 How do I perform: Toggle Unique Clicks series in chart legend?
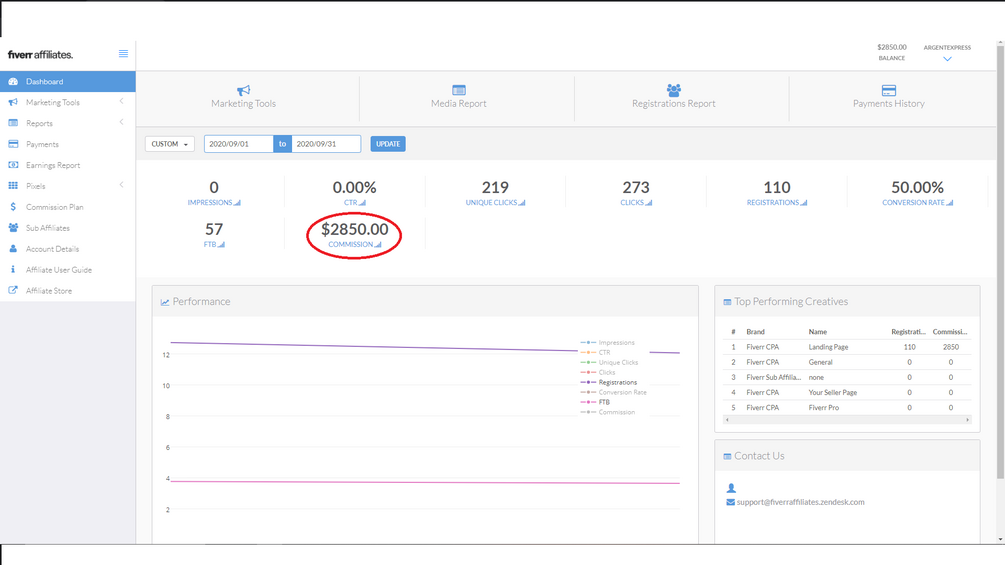point(609,363)
